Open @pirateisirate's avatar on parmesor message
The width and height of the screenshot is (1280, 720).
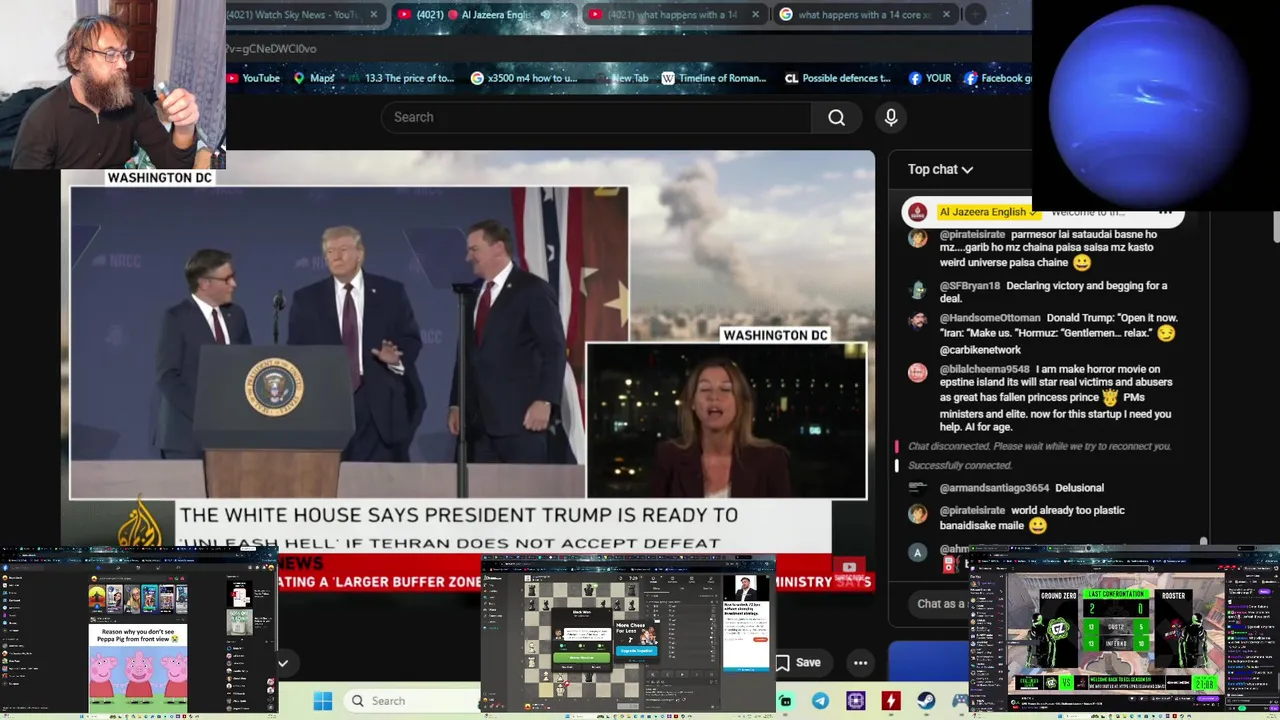point(917,238)
